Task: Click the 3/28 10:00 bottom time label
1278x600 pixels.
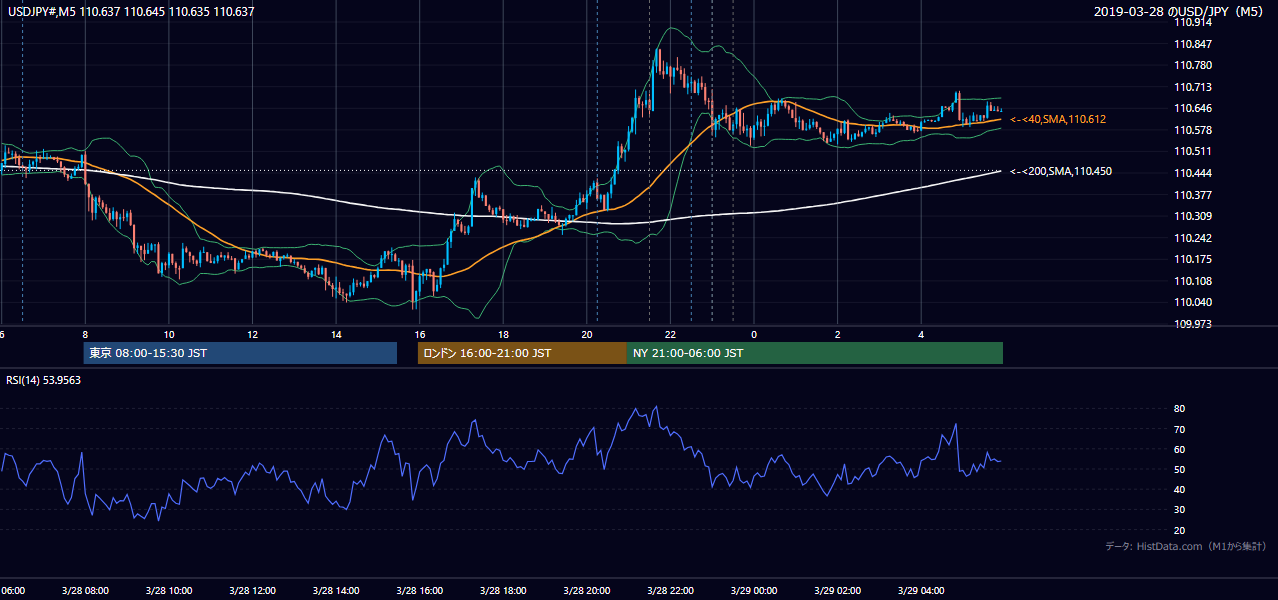Action: click(168, 591)
